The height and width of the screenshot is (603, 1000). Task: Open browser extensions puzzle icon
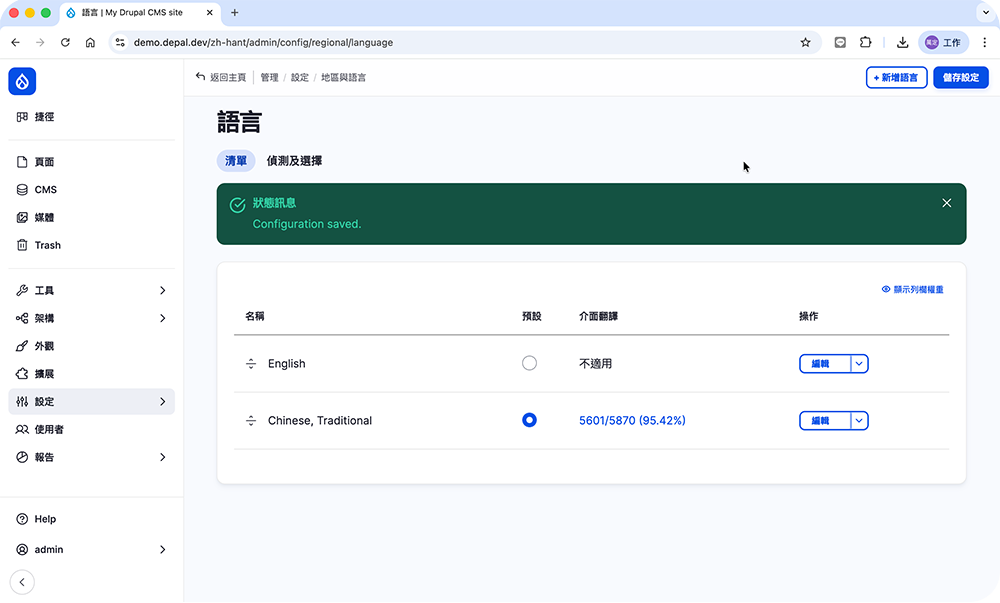pos(866,43)
